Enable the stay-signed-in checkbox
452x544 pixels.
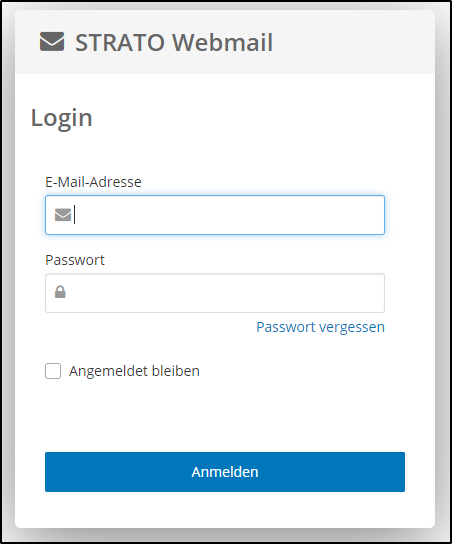click(53, 371)
